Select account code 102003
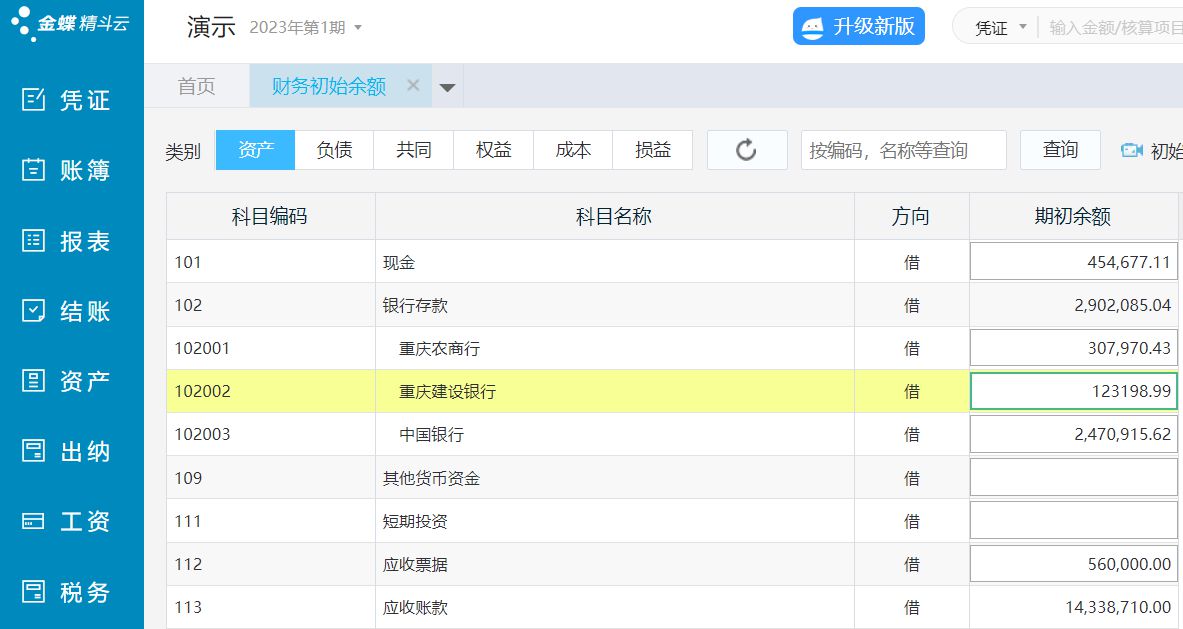 [202, 434]
